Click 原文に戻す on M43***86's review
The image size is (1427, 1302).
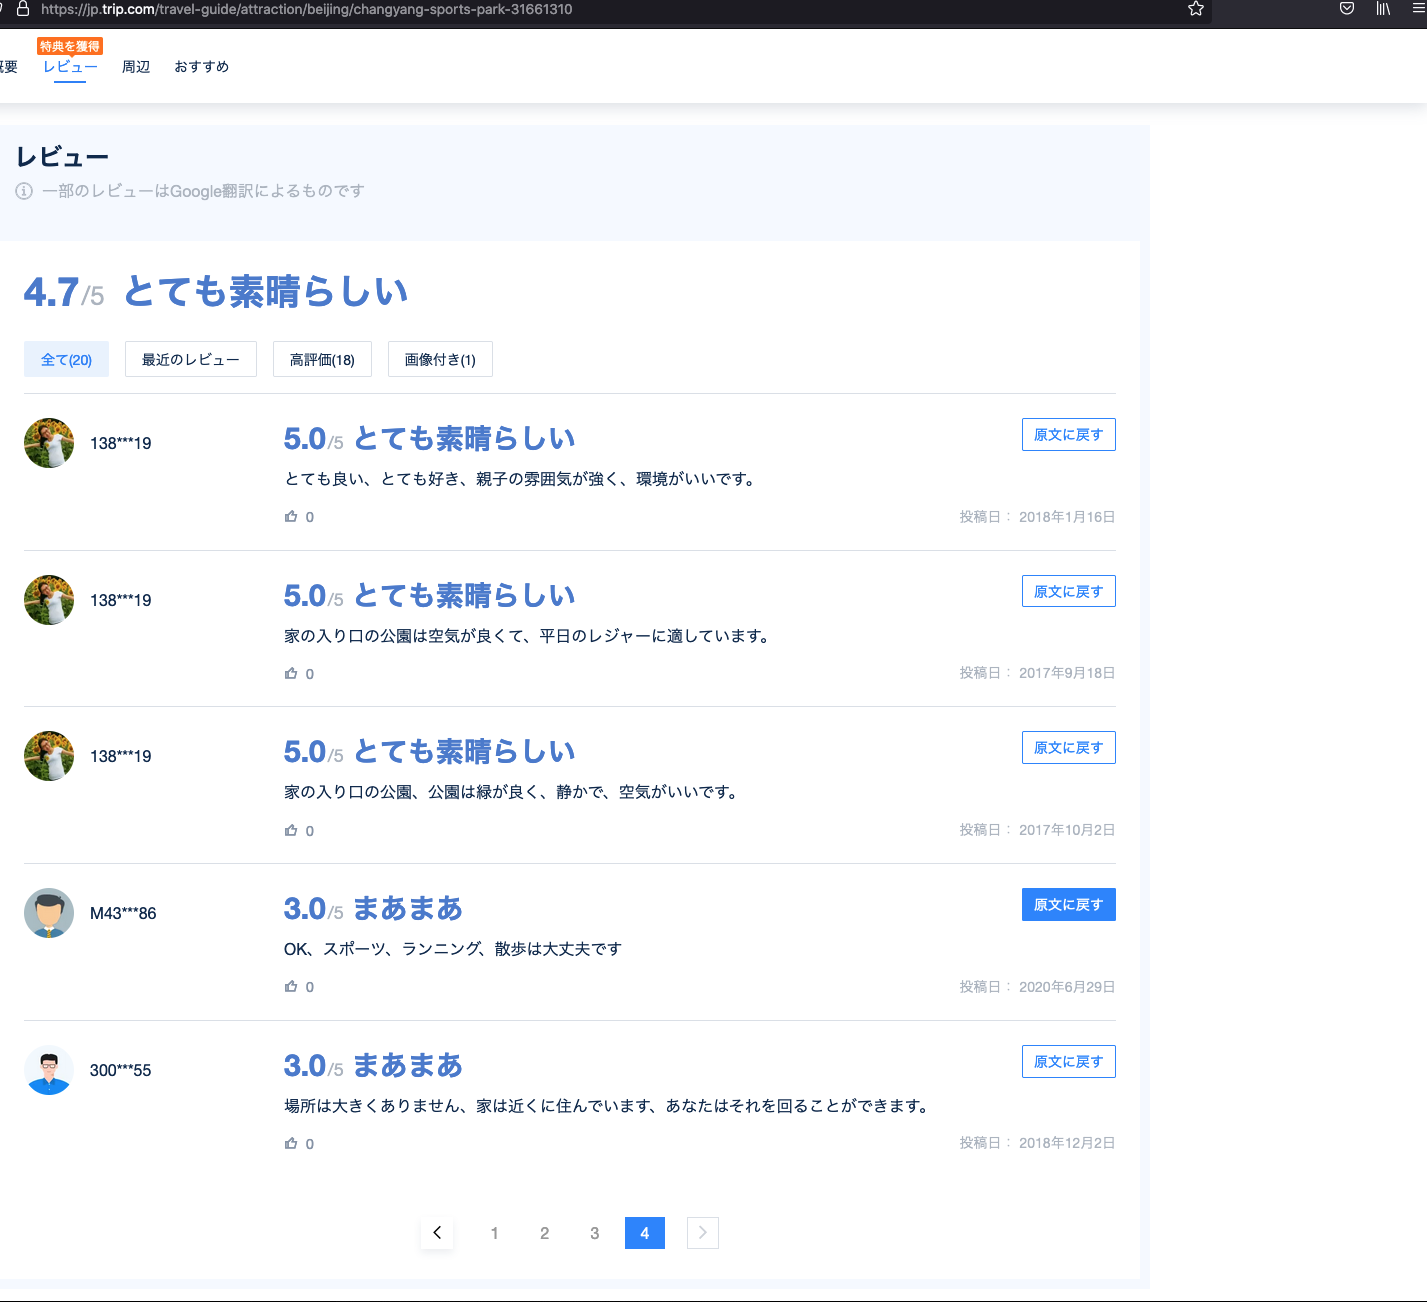pos(1068,905)
